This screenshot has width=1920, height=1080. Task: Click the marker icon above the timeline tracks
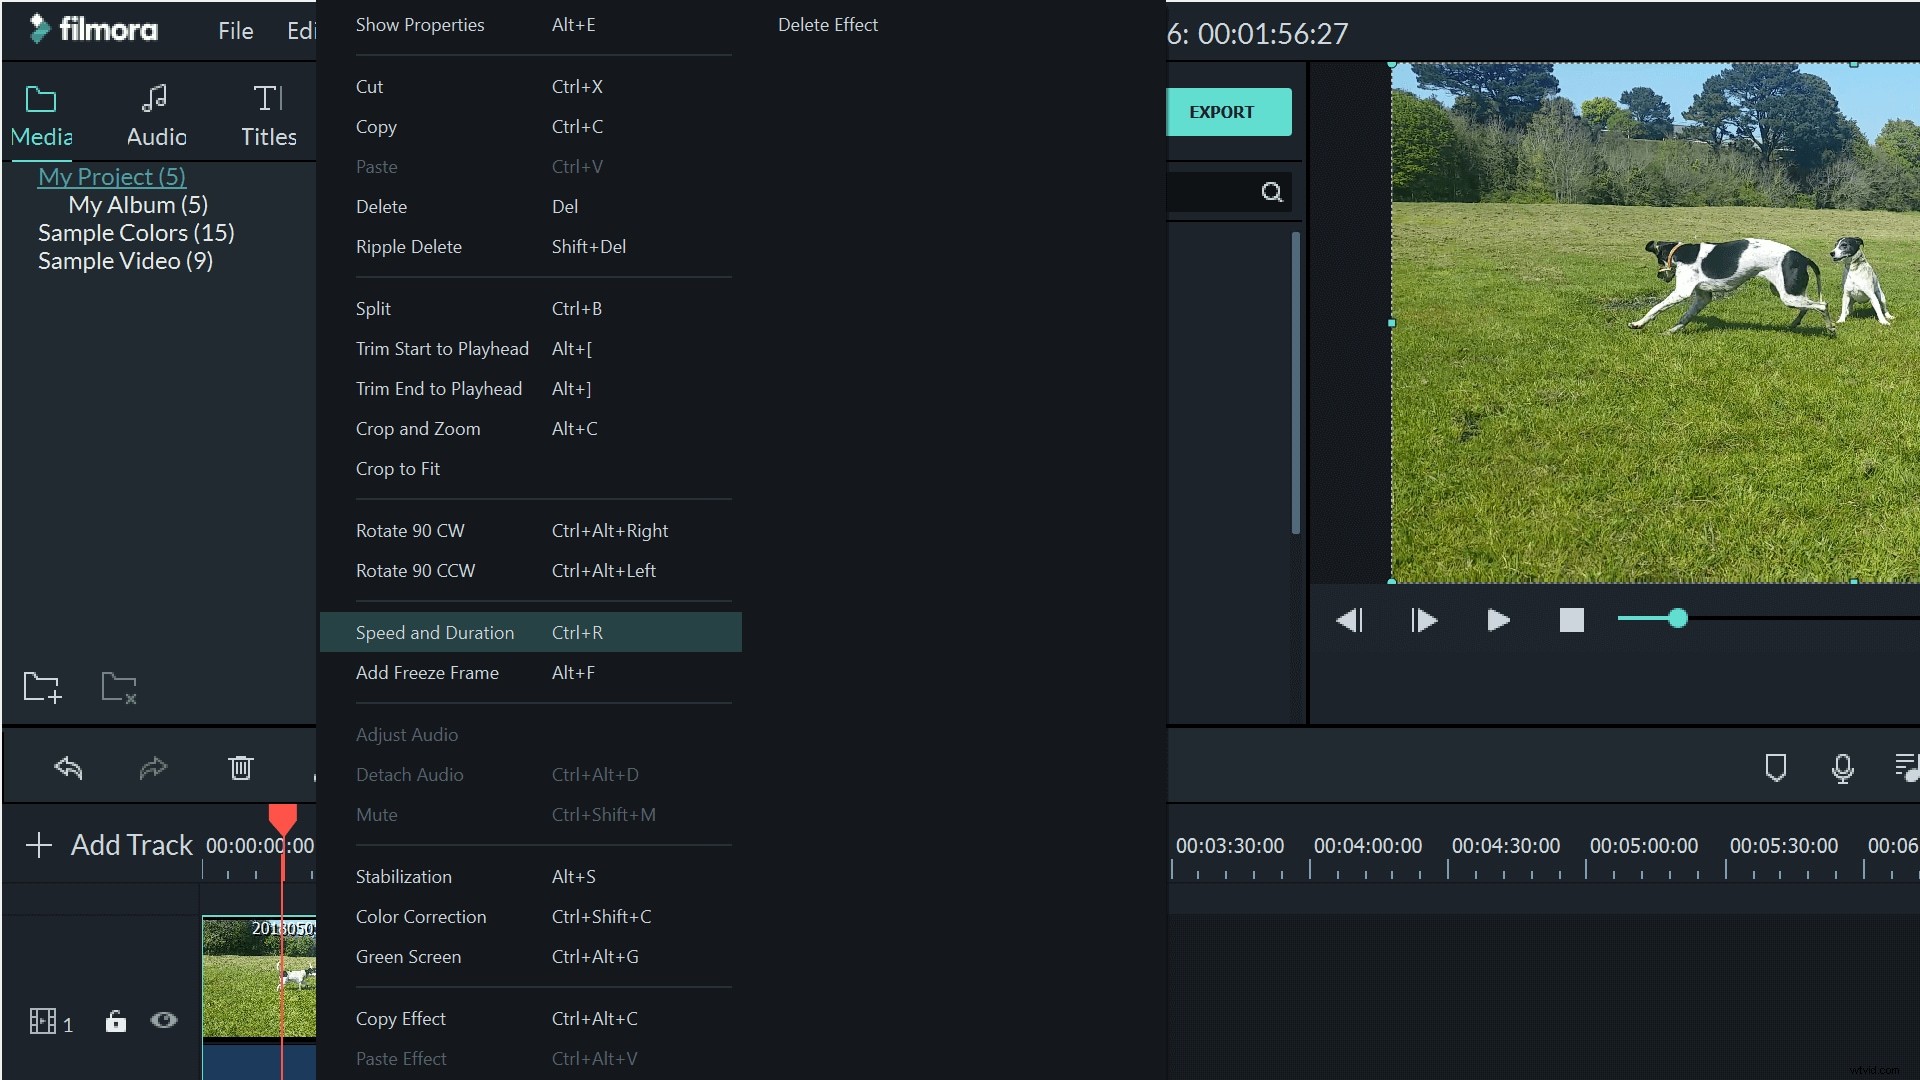(x=1775, y=767)
